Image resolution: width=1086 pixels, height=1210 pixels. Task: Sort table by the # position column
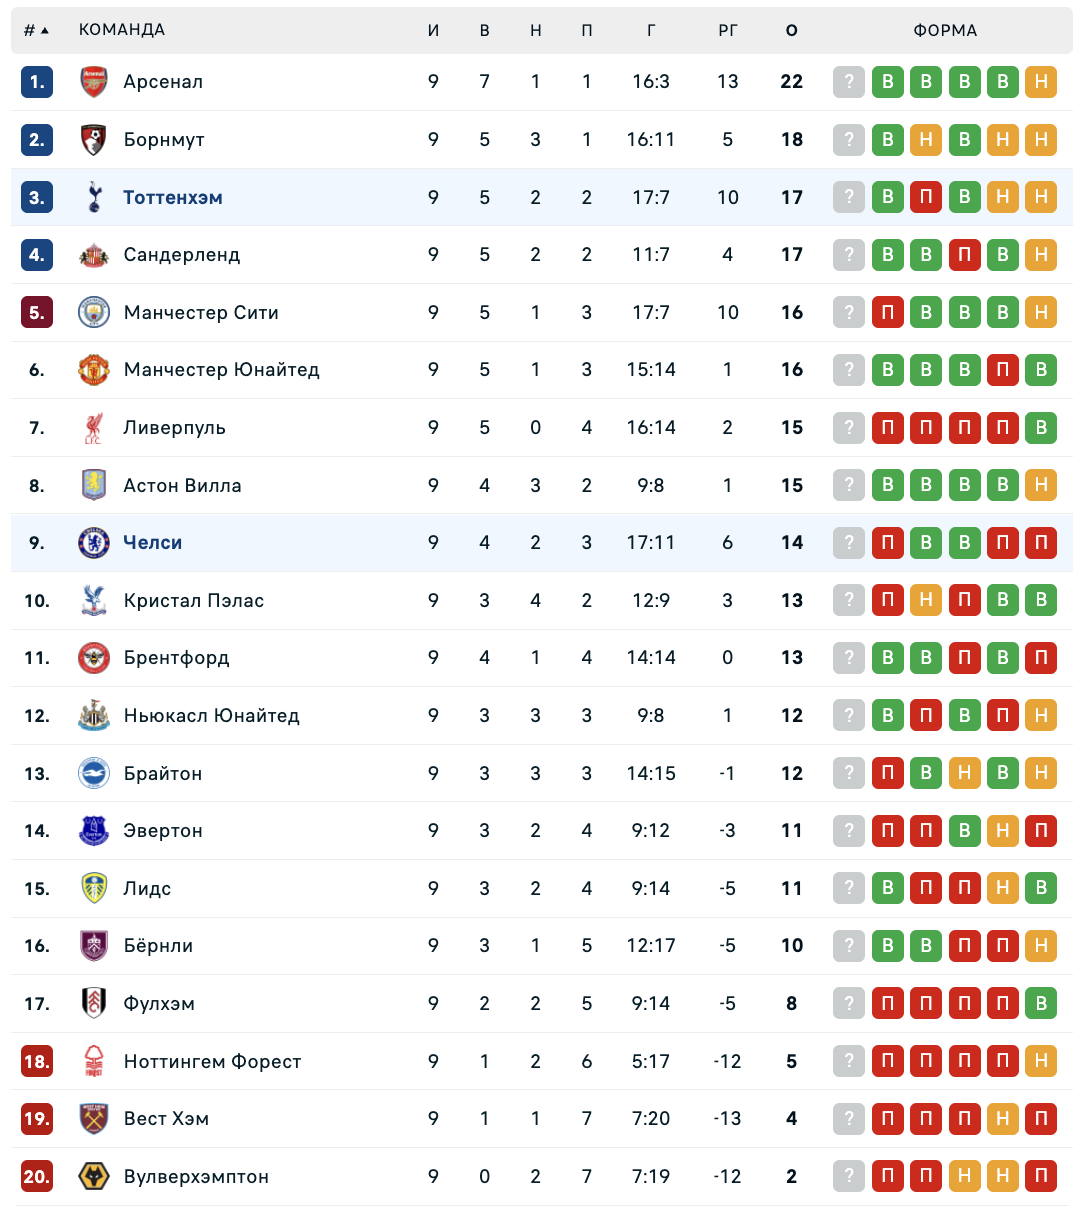point(36,31)
